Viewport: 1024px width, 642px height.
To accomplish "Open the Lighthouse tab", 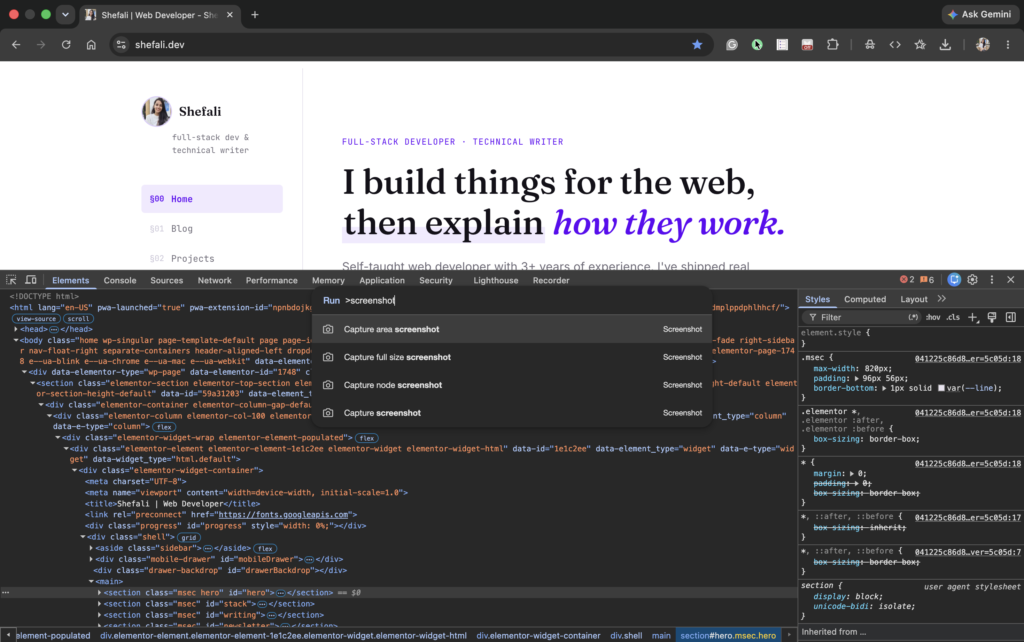I will pyautogui.click(x=496, y=280).
